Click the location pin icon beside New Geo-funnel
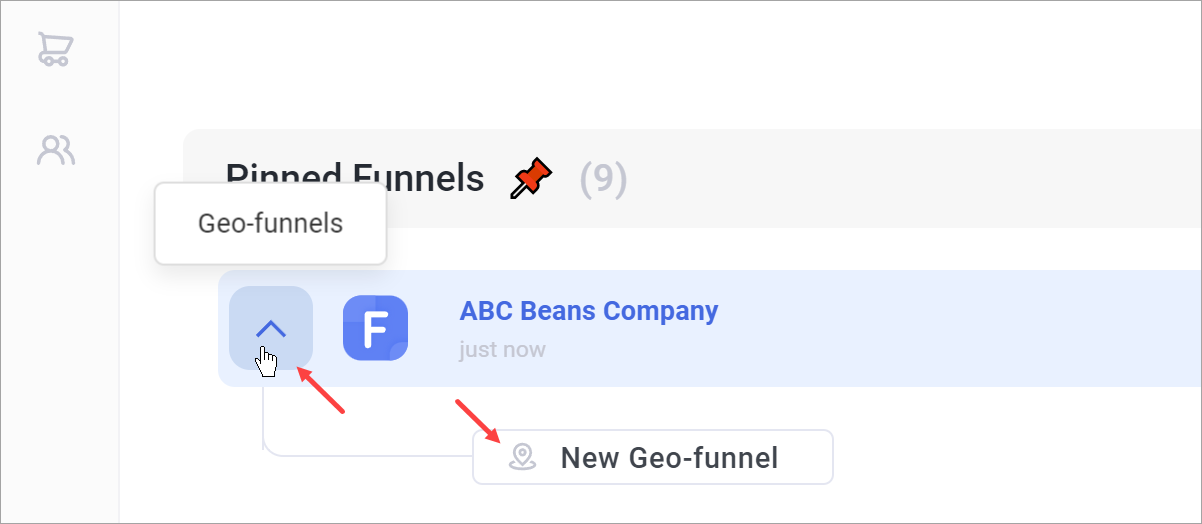The height and width of the screenshot is (524, 1202). pos(521,458)
